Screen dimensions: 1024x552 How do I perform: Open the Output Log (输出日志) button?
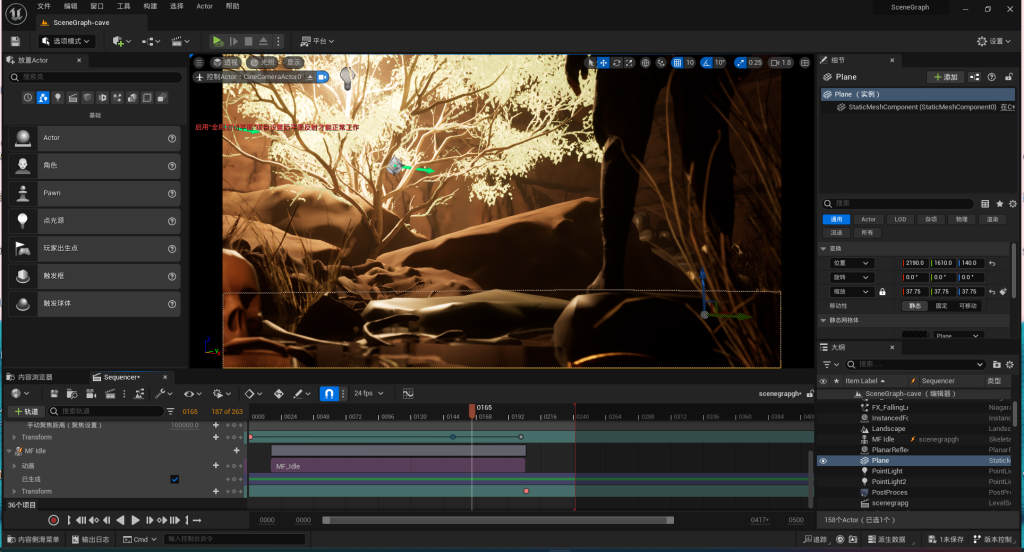91,540
